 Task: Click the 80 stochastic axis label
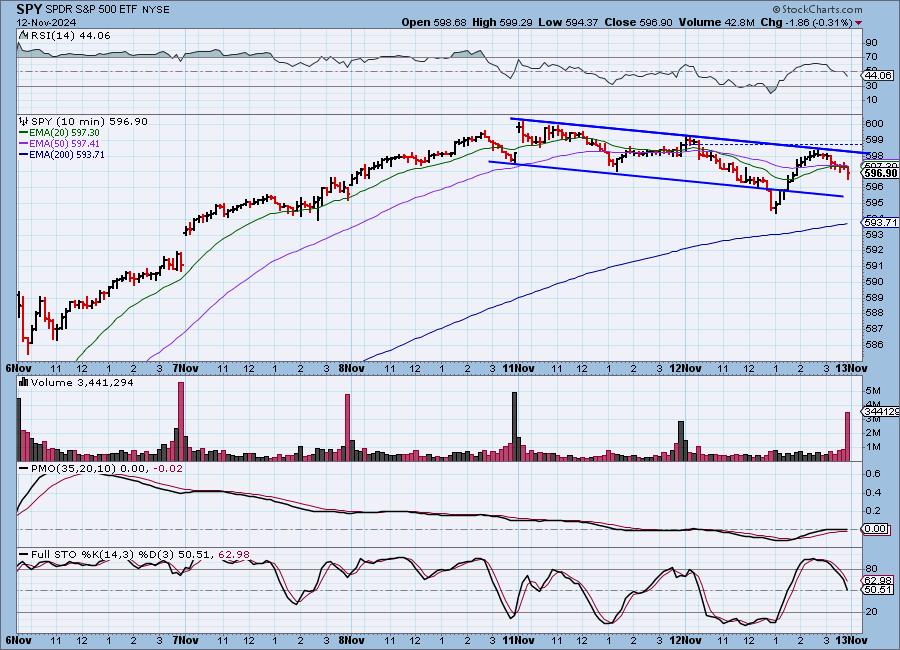pos(871,569)
